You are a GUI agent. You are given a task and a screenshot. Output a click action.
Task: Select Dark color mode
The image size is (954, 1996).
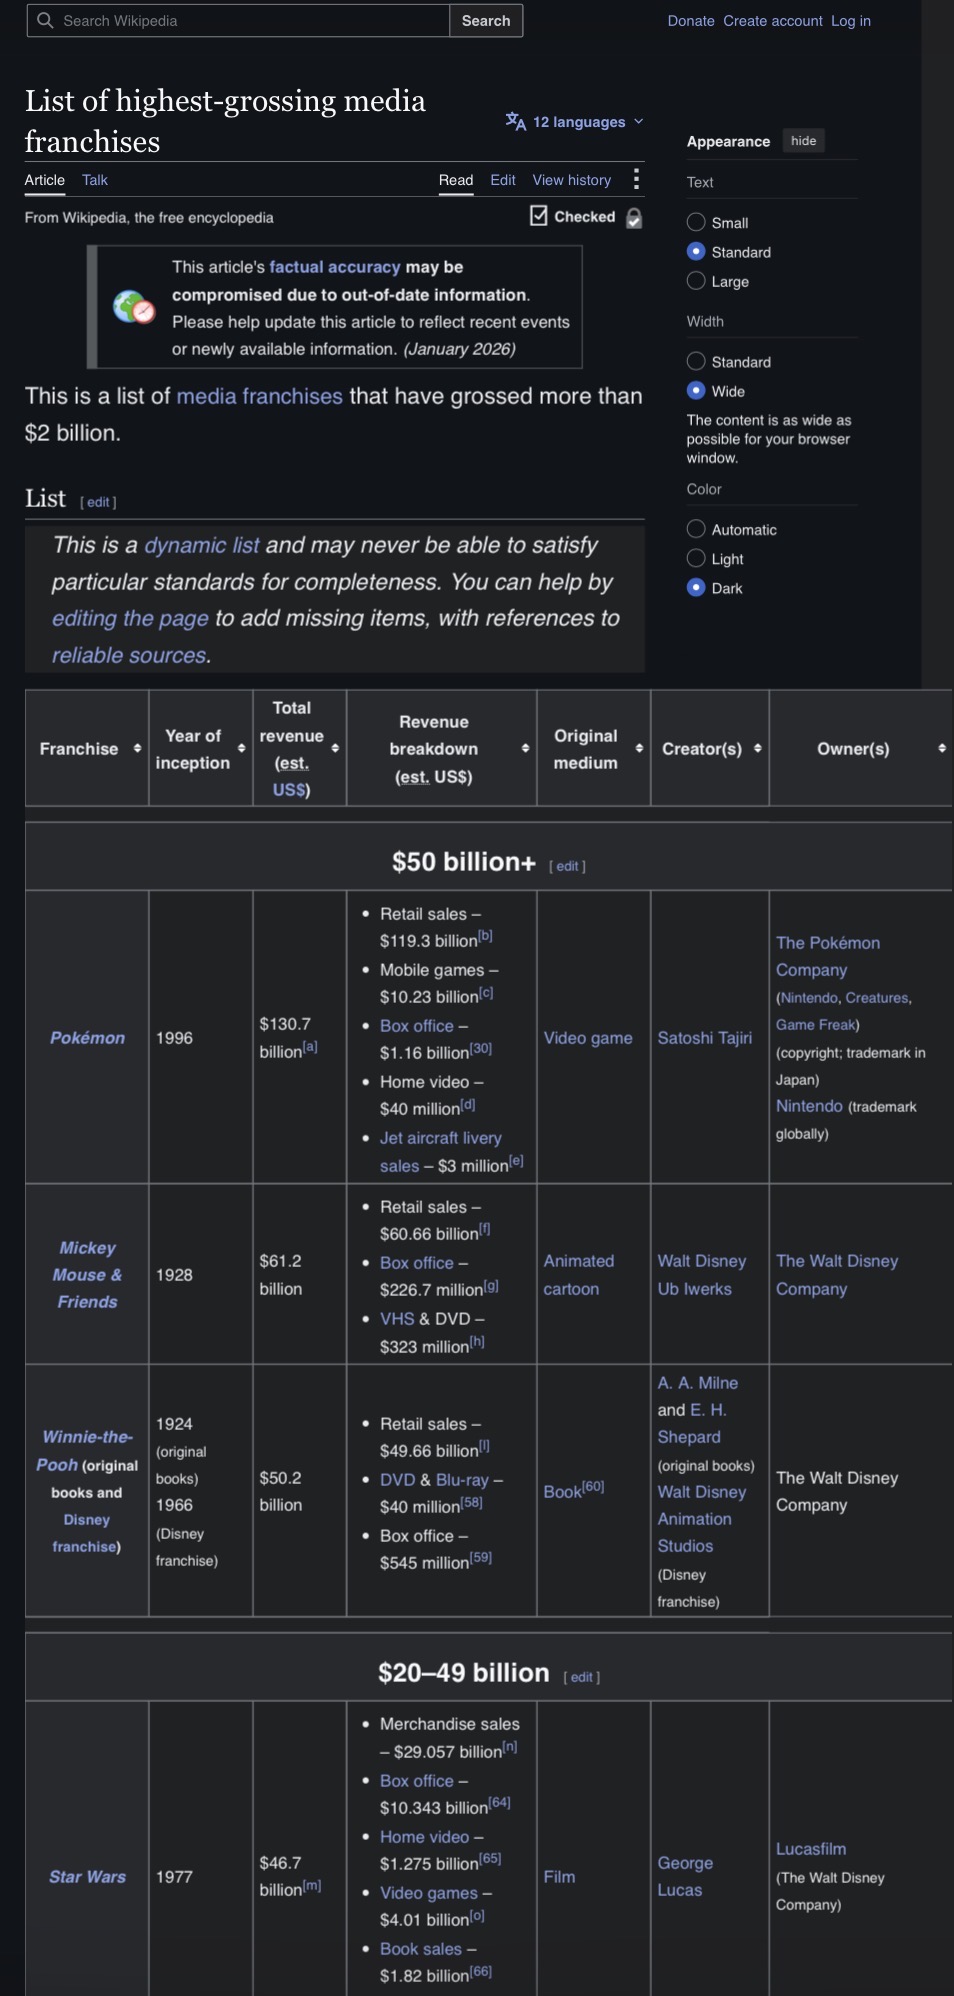(x=696, y=588)
